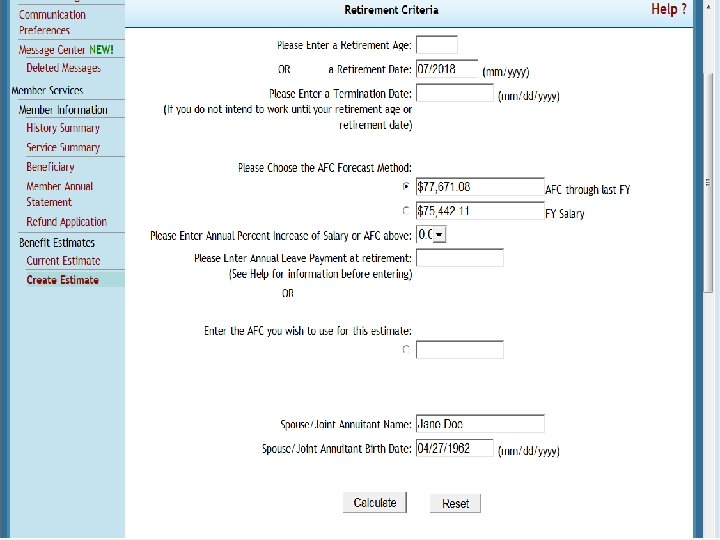
Task: Go to Deleted Messages
Action: (63, 68)
